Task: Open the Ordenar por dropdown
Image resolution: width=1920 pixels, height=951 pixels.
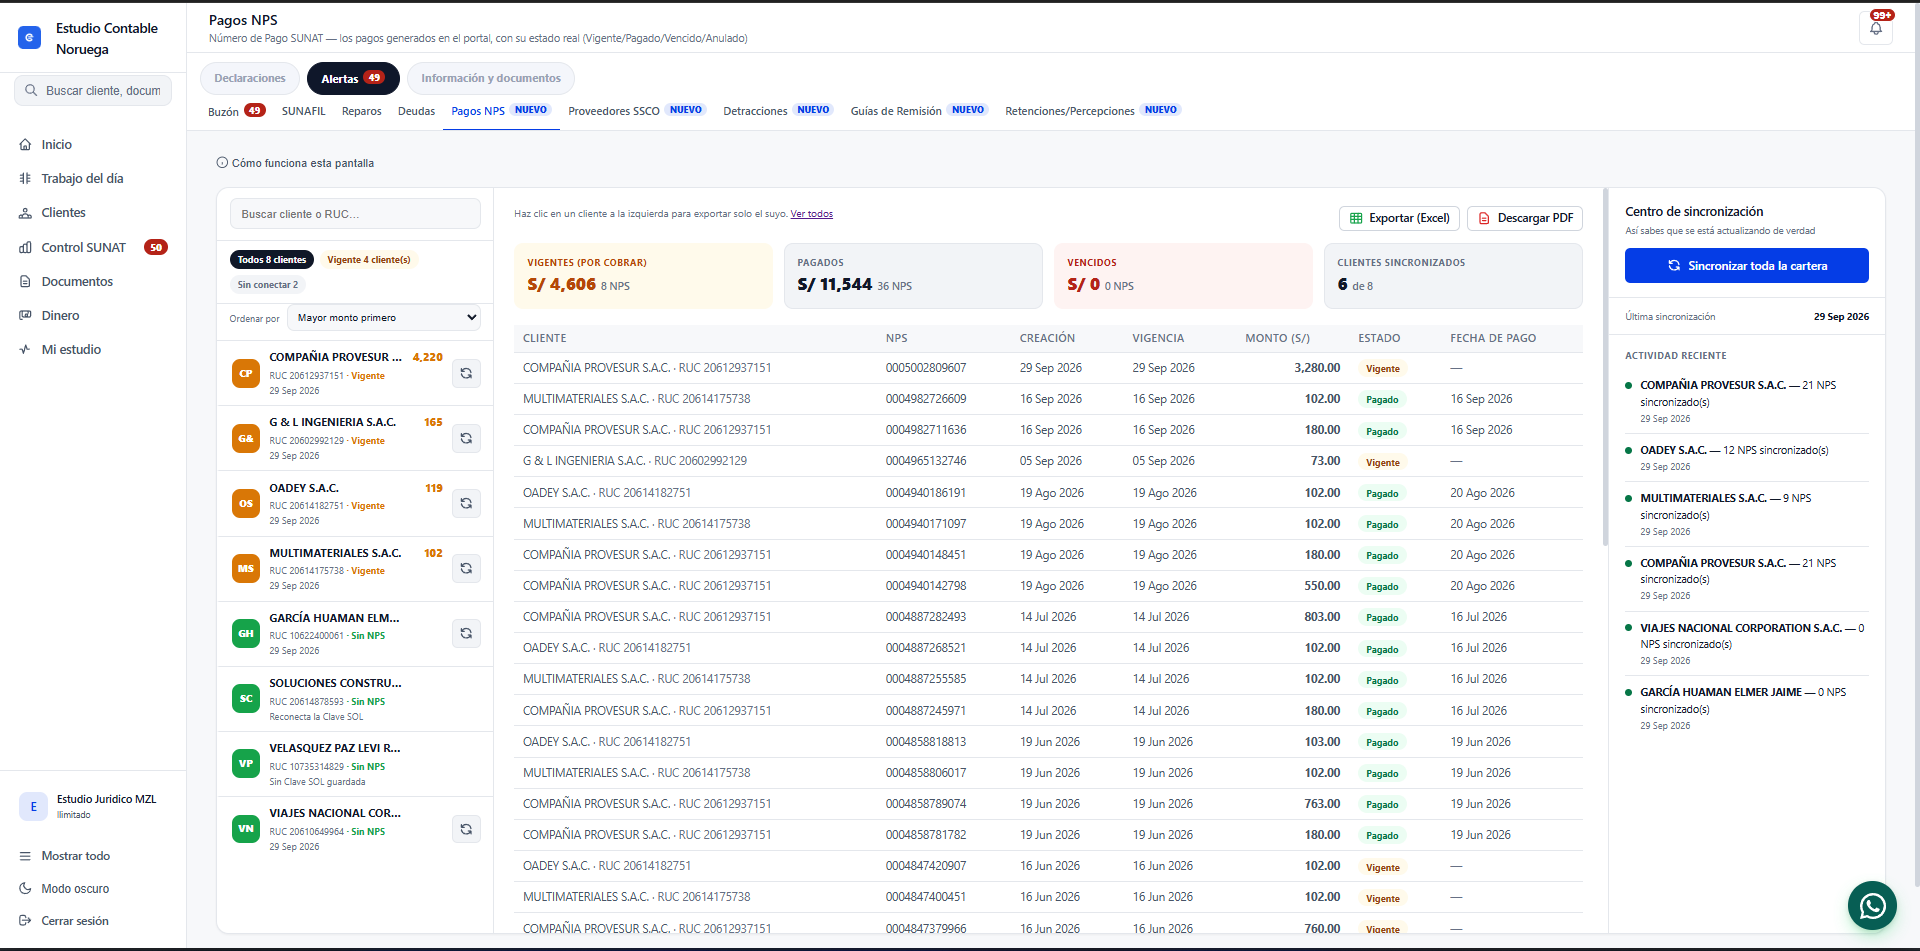Action: [x=384, y=318]
